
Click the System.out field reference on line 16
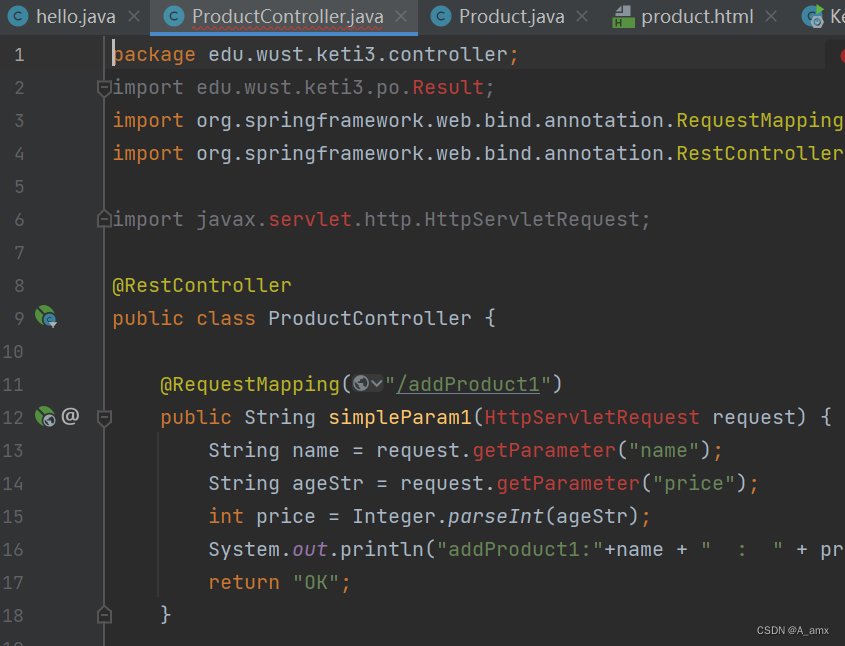coord(310,550)
